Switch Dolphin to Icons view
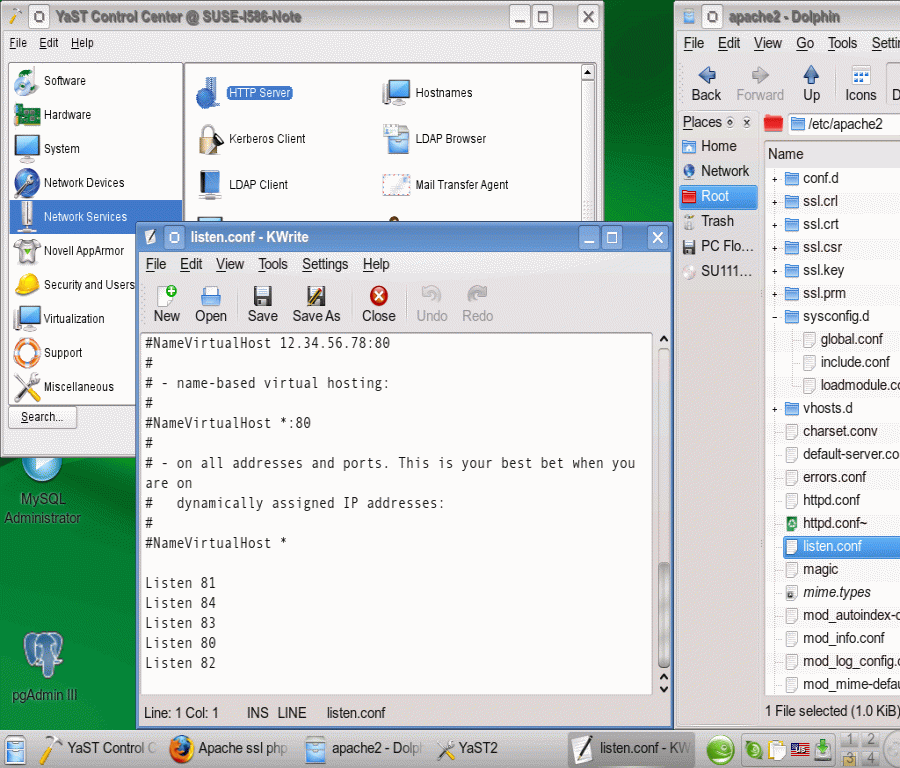The image size is (900, 768). (860, 84)
